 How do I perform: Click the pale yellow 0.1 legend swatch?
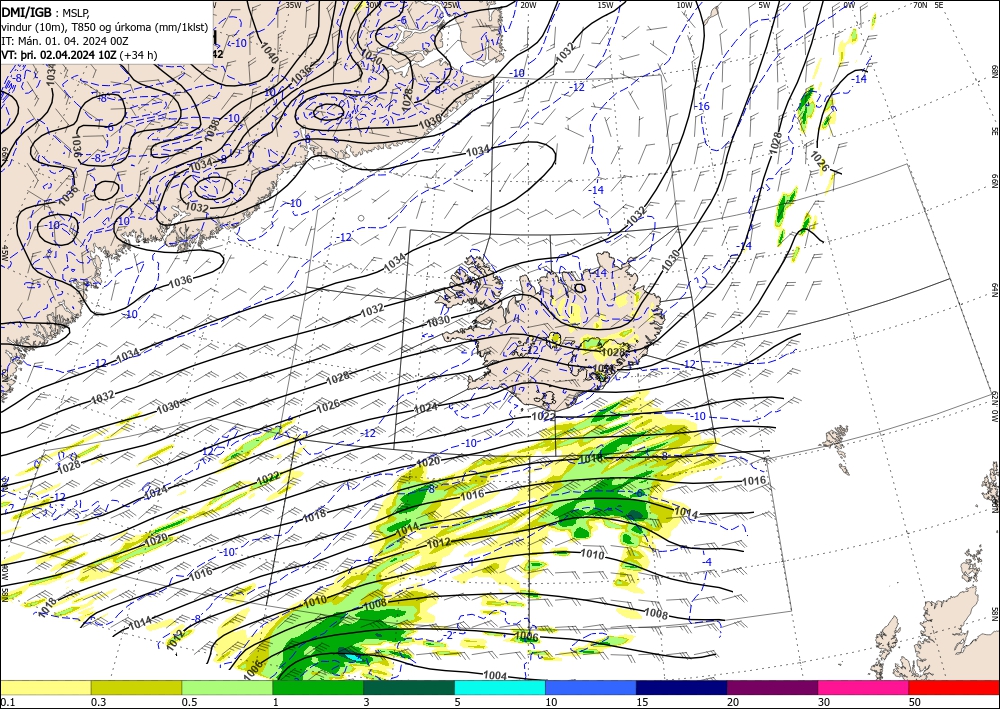point(45,687)
